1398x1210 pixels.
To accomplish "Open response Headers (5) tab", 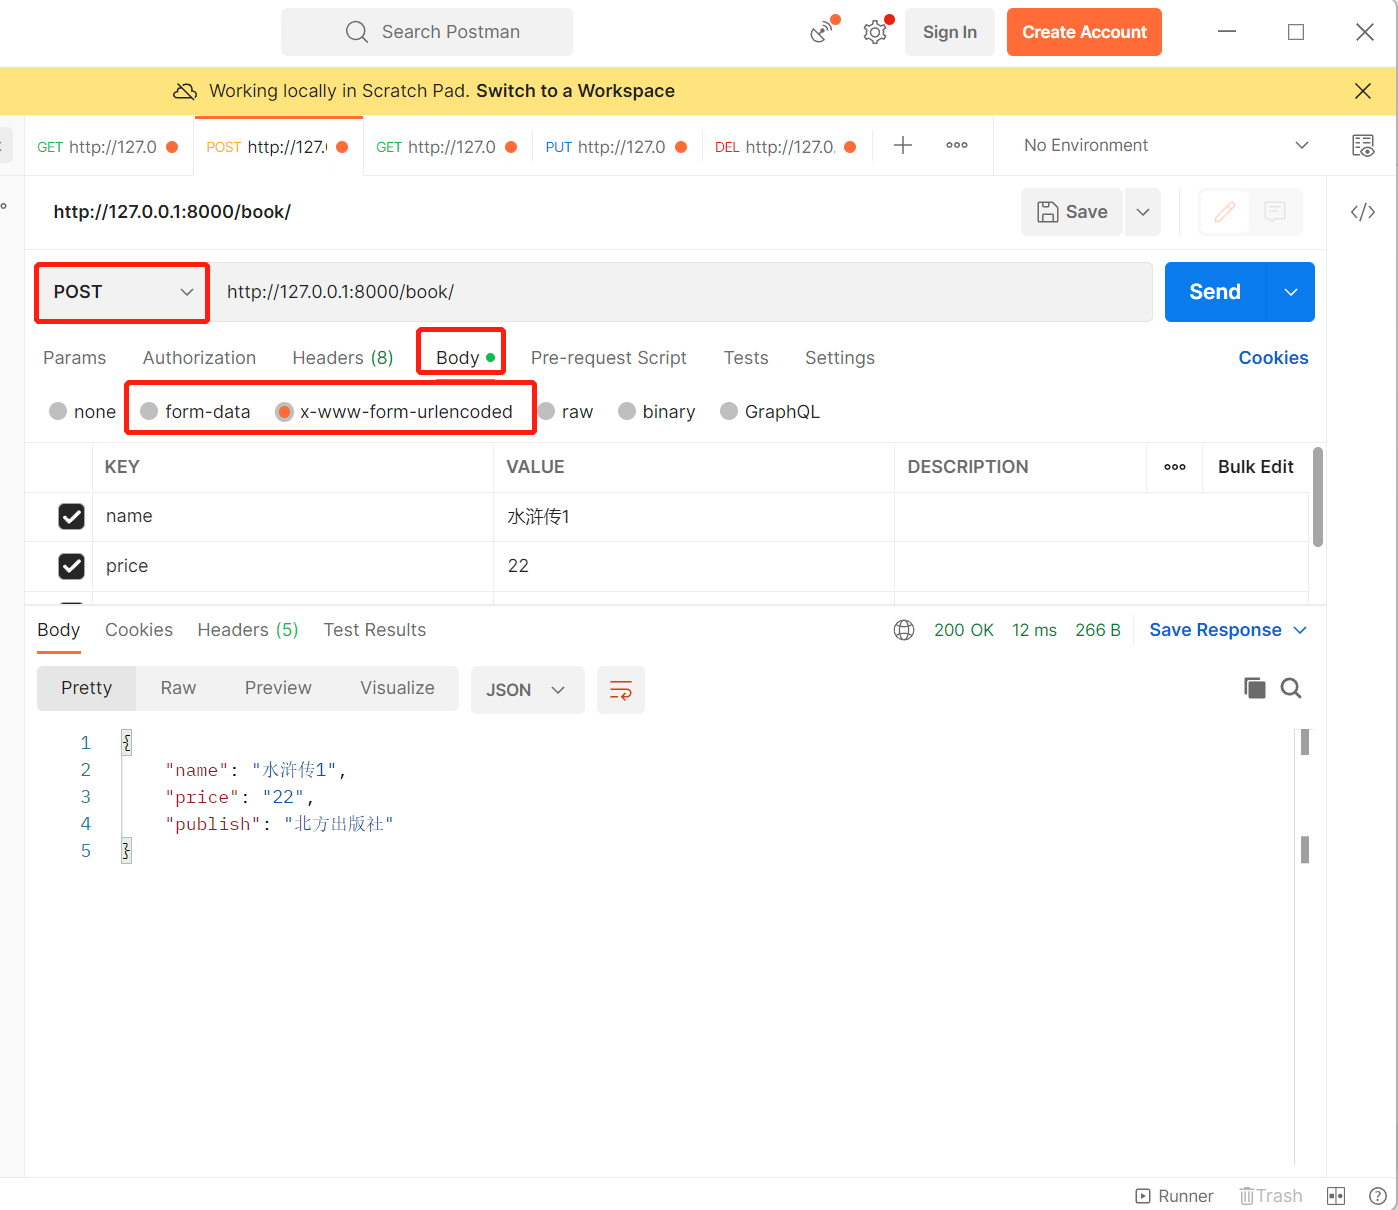I will click(248, 630).
